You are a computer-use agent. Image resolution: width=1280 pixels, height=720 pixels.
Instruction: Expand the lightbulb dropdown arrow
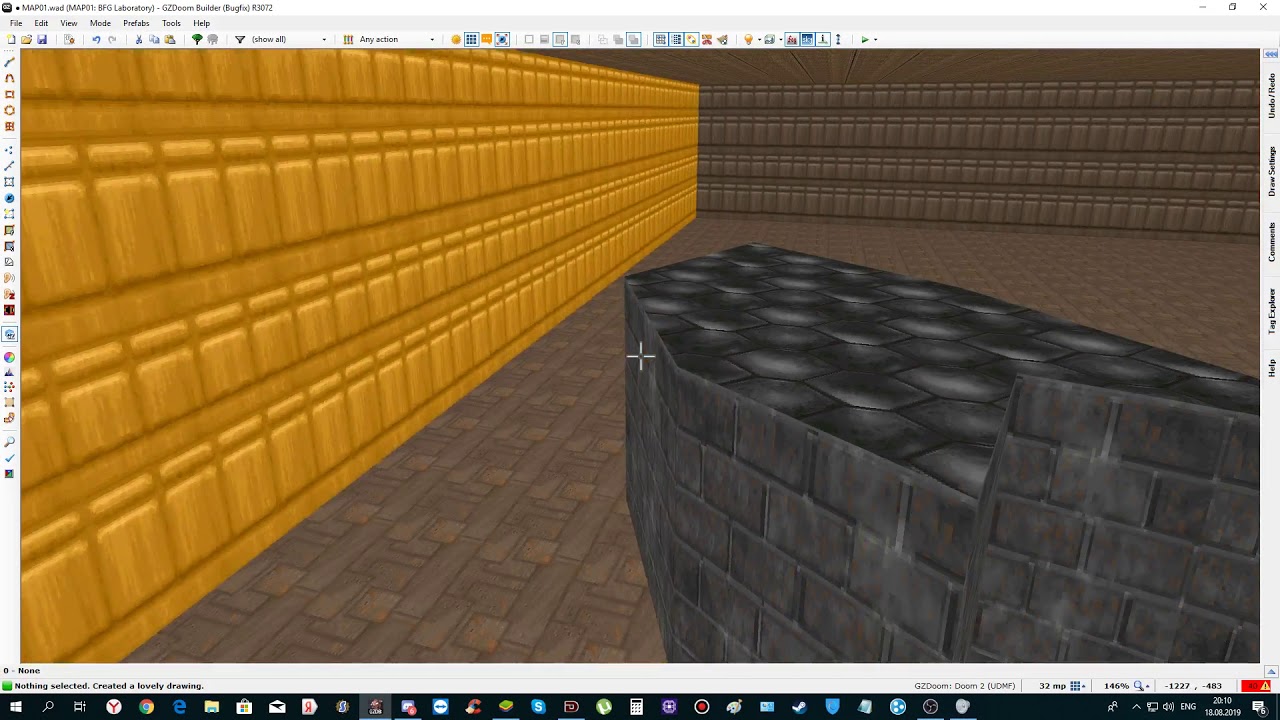759,39
